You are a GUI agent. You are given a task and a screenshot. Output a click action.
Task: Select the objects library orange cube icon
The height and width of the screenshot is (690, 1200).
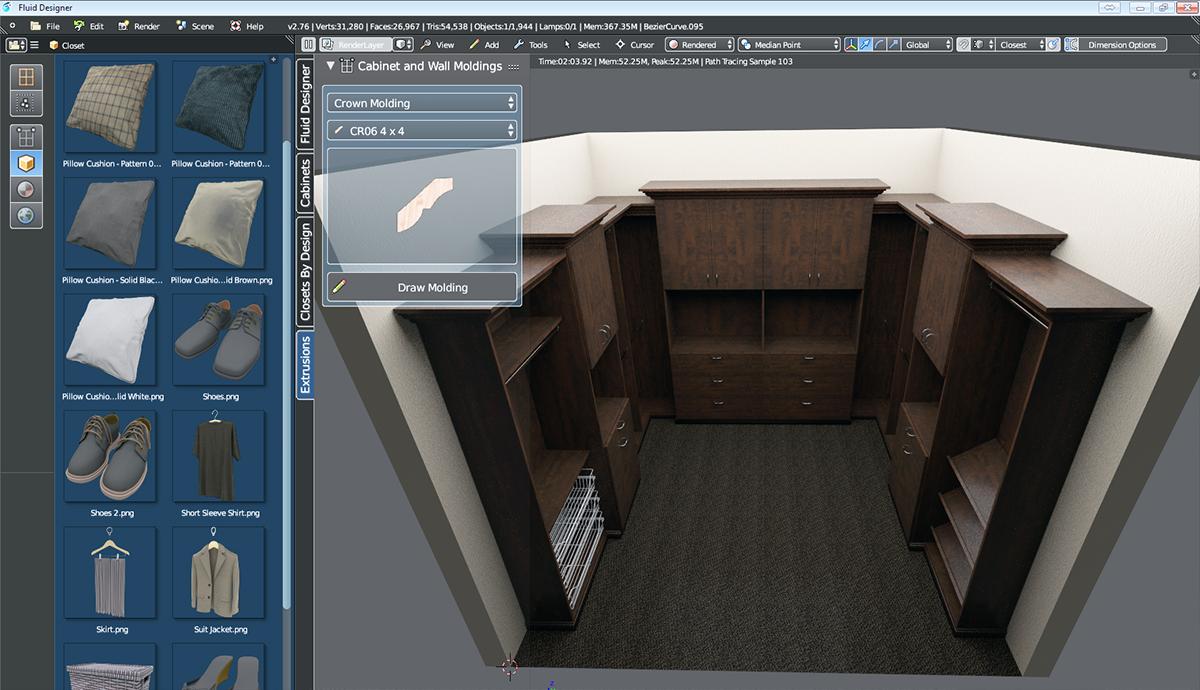[26, 163]
